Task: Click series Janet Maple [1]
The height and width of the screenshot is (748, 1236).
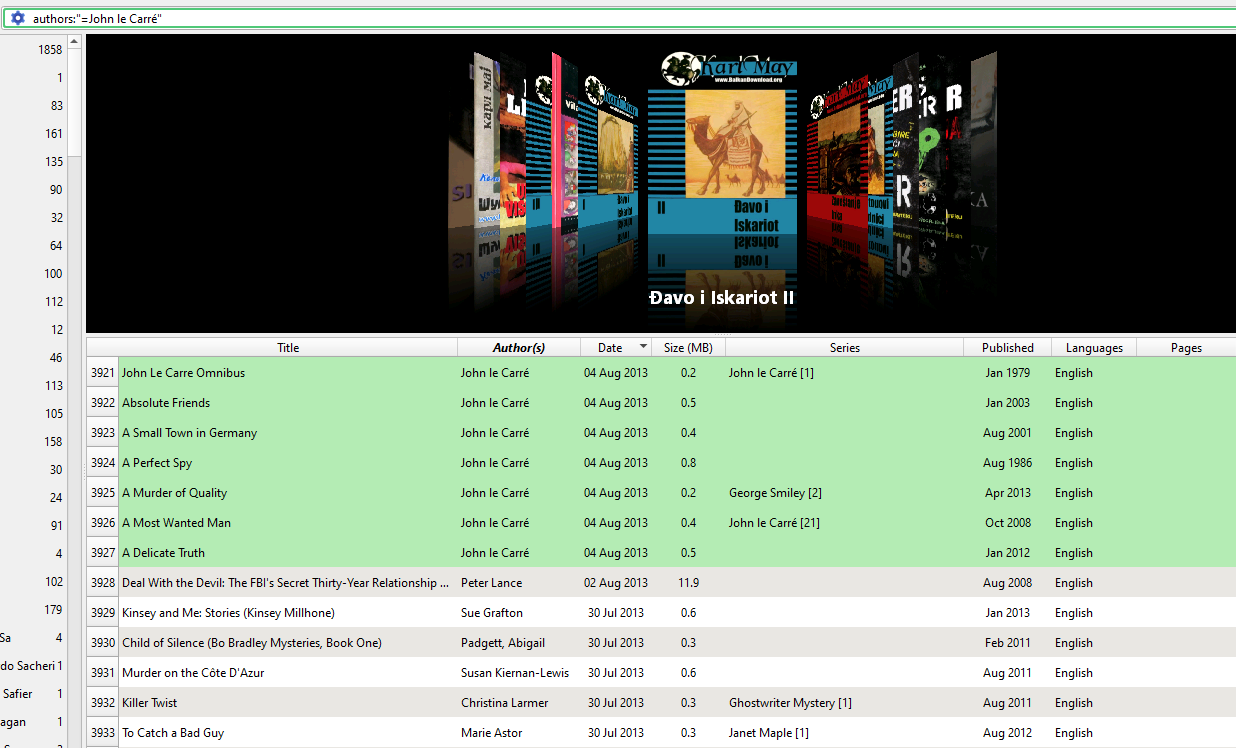Action: tap(769, 733)
